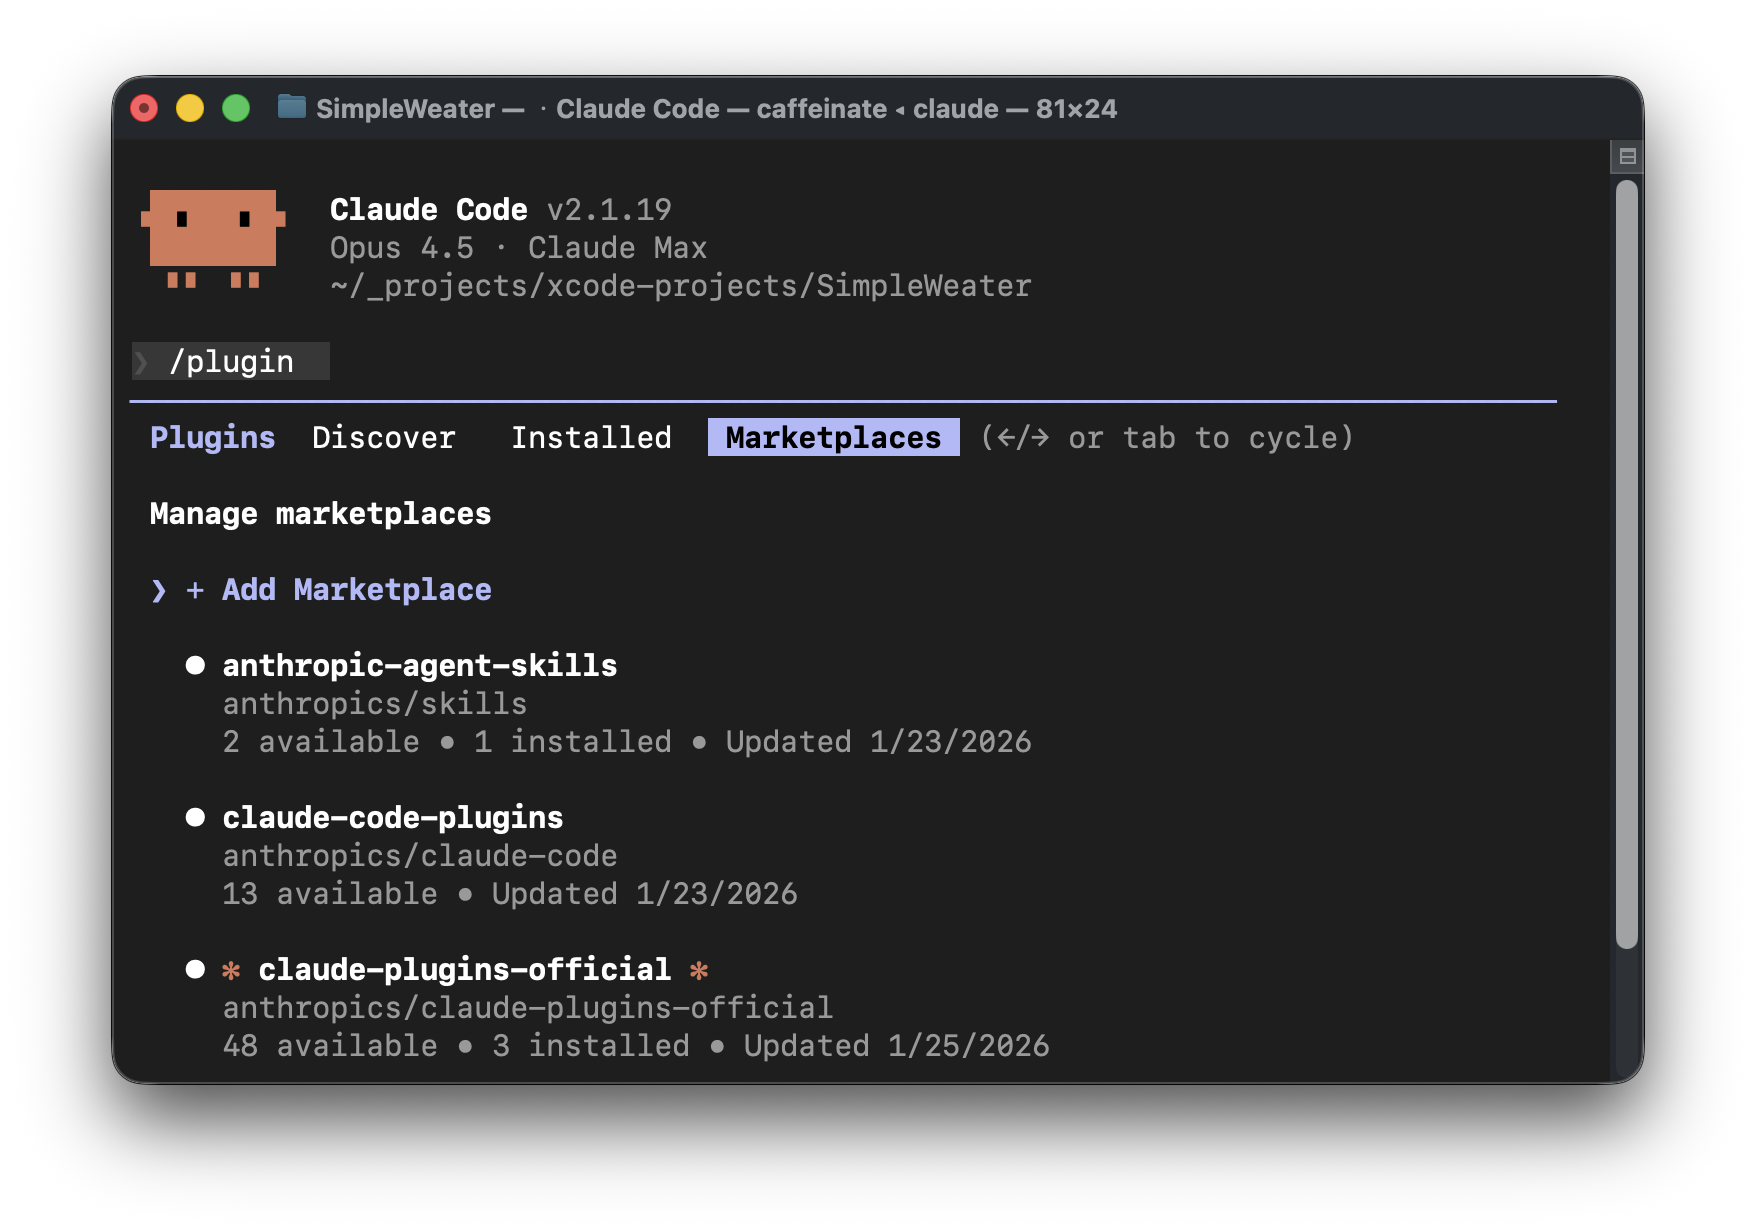This screenshot has height=1232, width=1756.
Task: Click the terminal vertical scrollbar thumb
Action: click(x=1627, y=564)
